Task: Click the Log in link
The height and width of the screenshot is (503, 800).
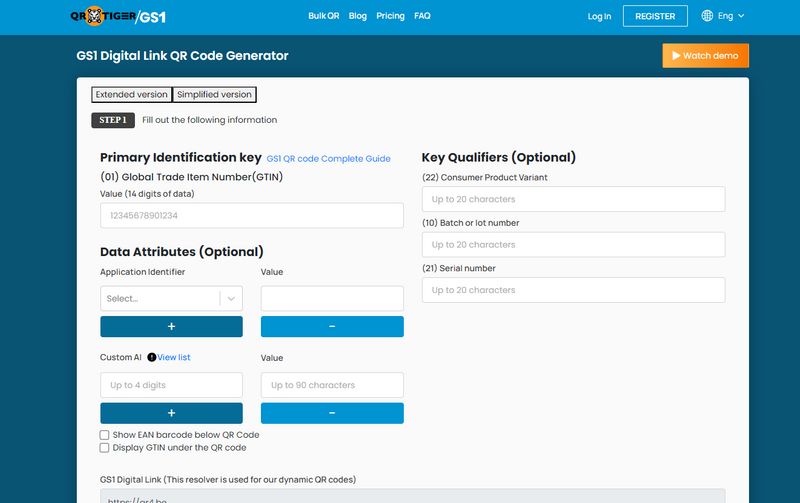Action: 599,16
